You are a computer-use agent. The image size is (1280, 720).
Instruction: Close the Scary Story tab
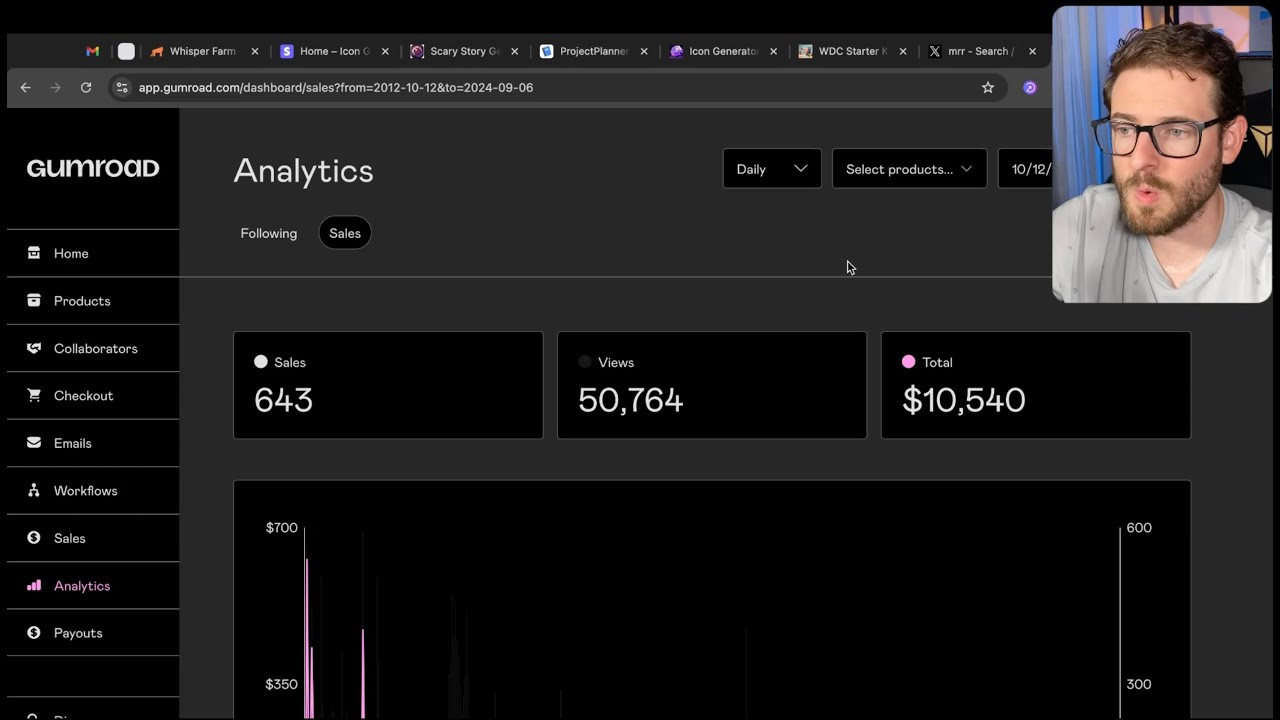(515, 51)
